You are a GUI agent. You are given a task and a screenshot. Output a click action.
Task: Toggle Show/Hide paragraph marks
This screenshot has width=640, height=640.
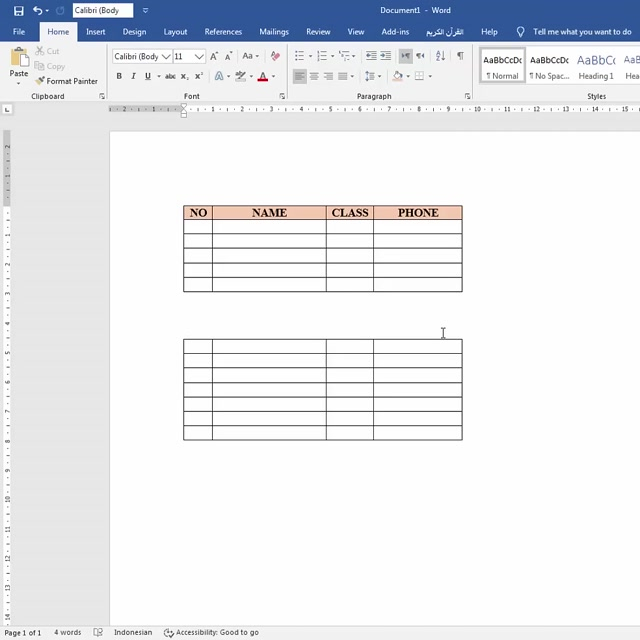[x=460, y=57]
